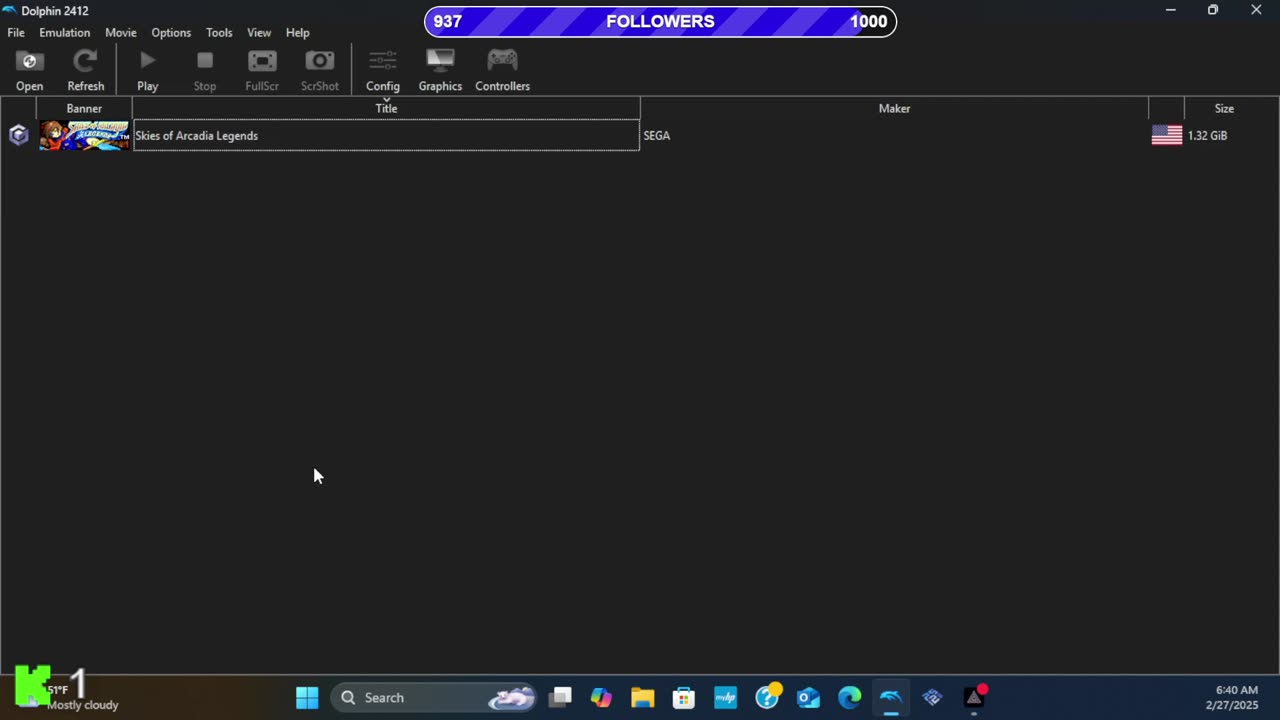Open a game file with Open icon

point(29,71)
